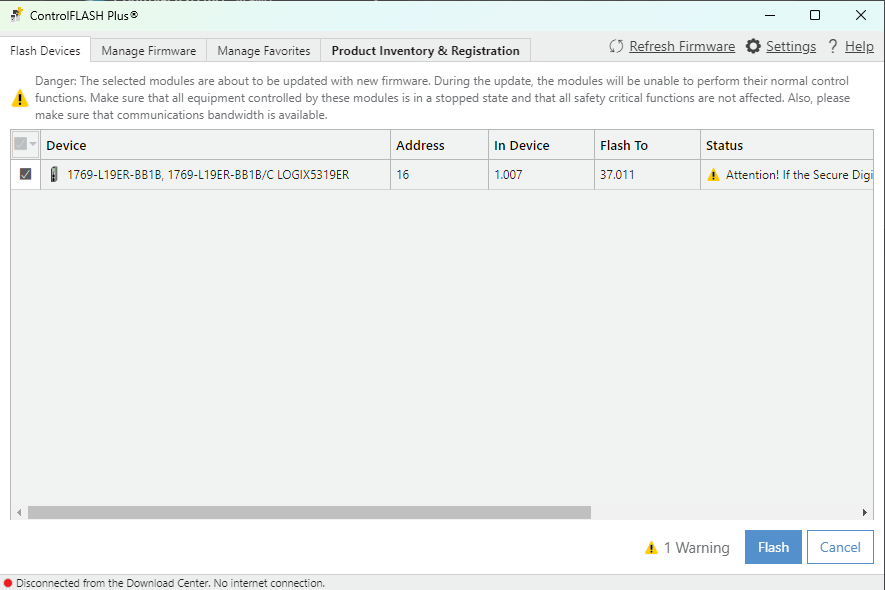Click the warning icon beside 1 Warning
This screenshot has width=885, height=590.
coord(652,548)
